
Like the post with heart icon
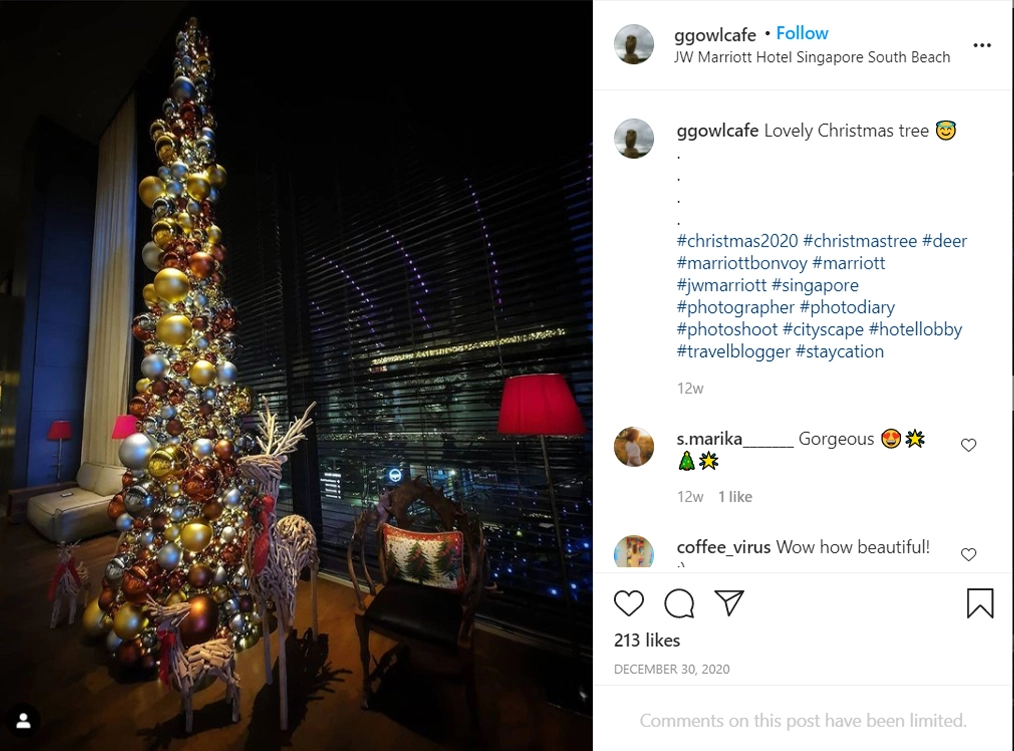(629, 604)
